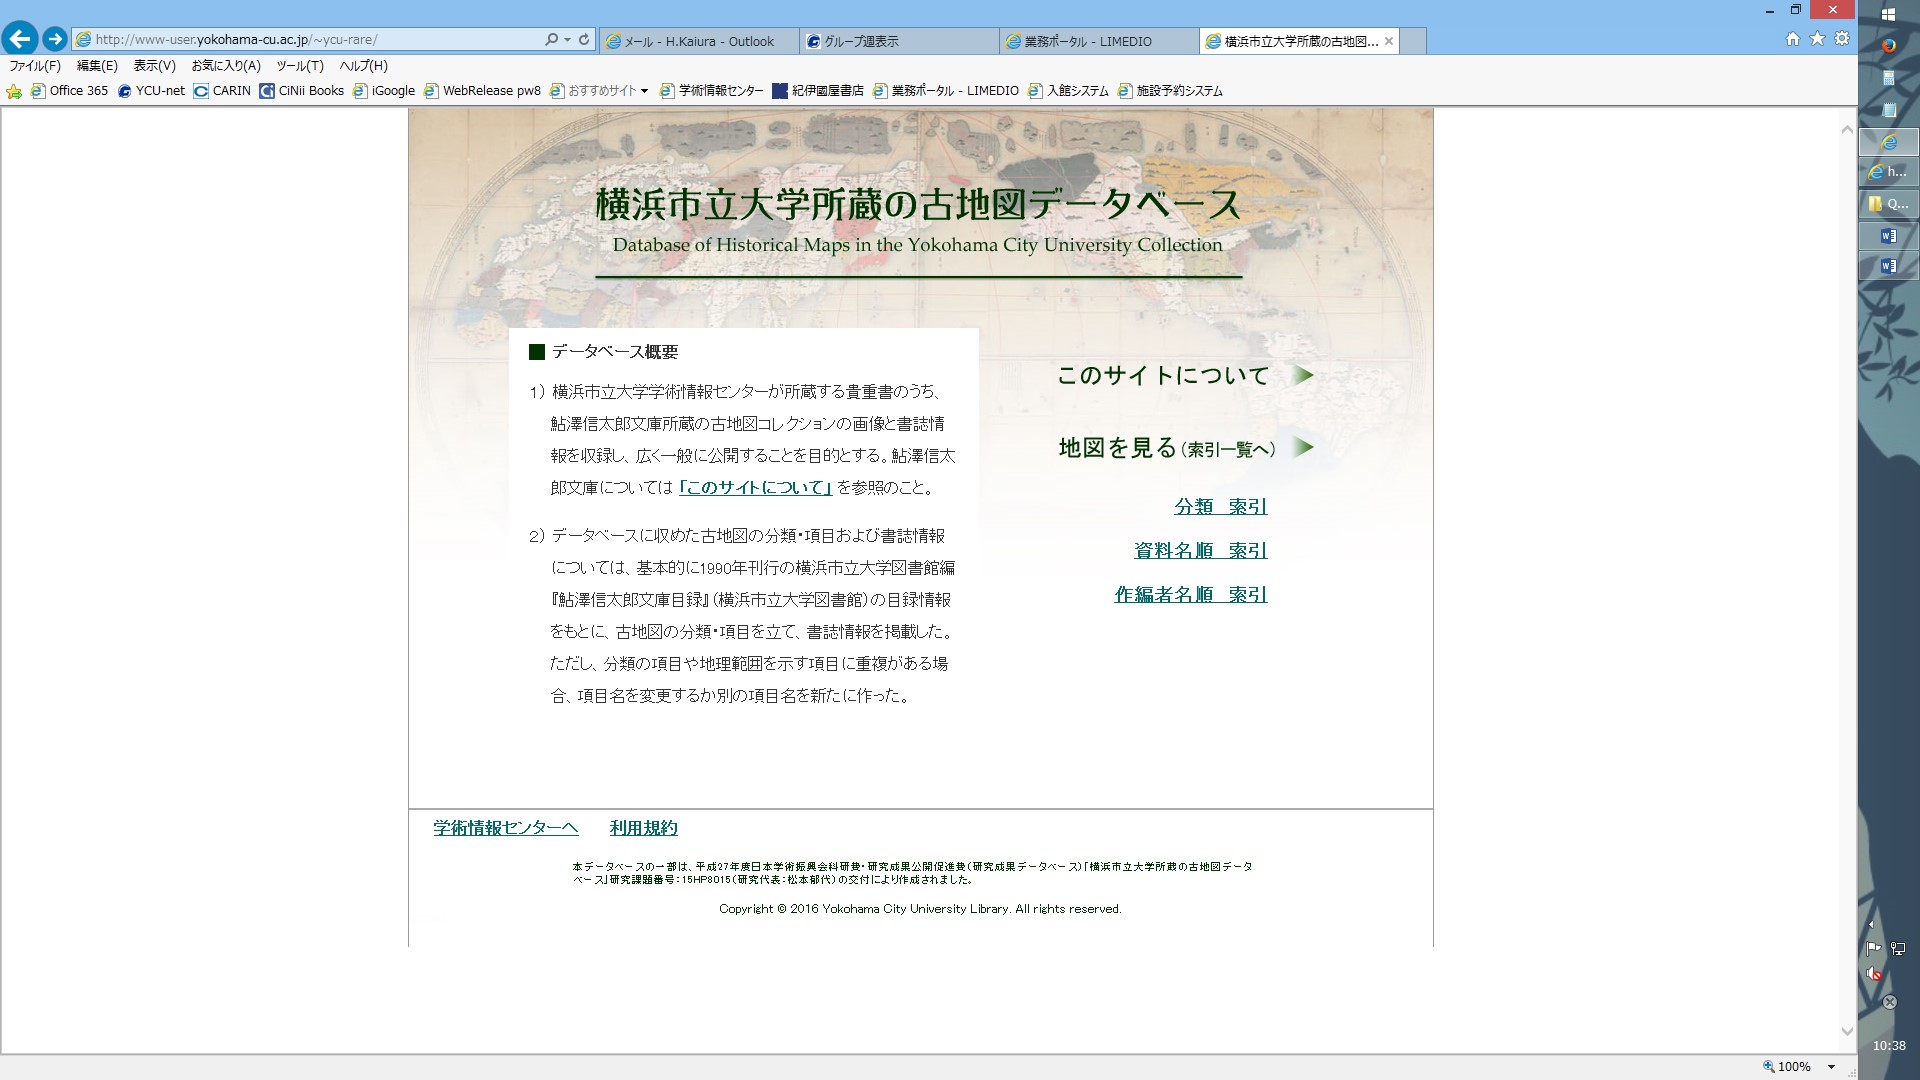Open 入館システム from the favorites bar
This screenshot has width=1920, height=1080.
pyautogui.click(x=1075, y=90)
